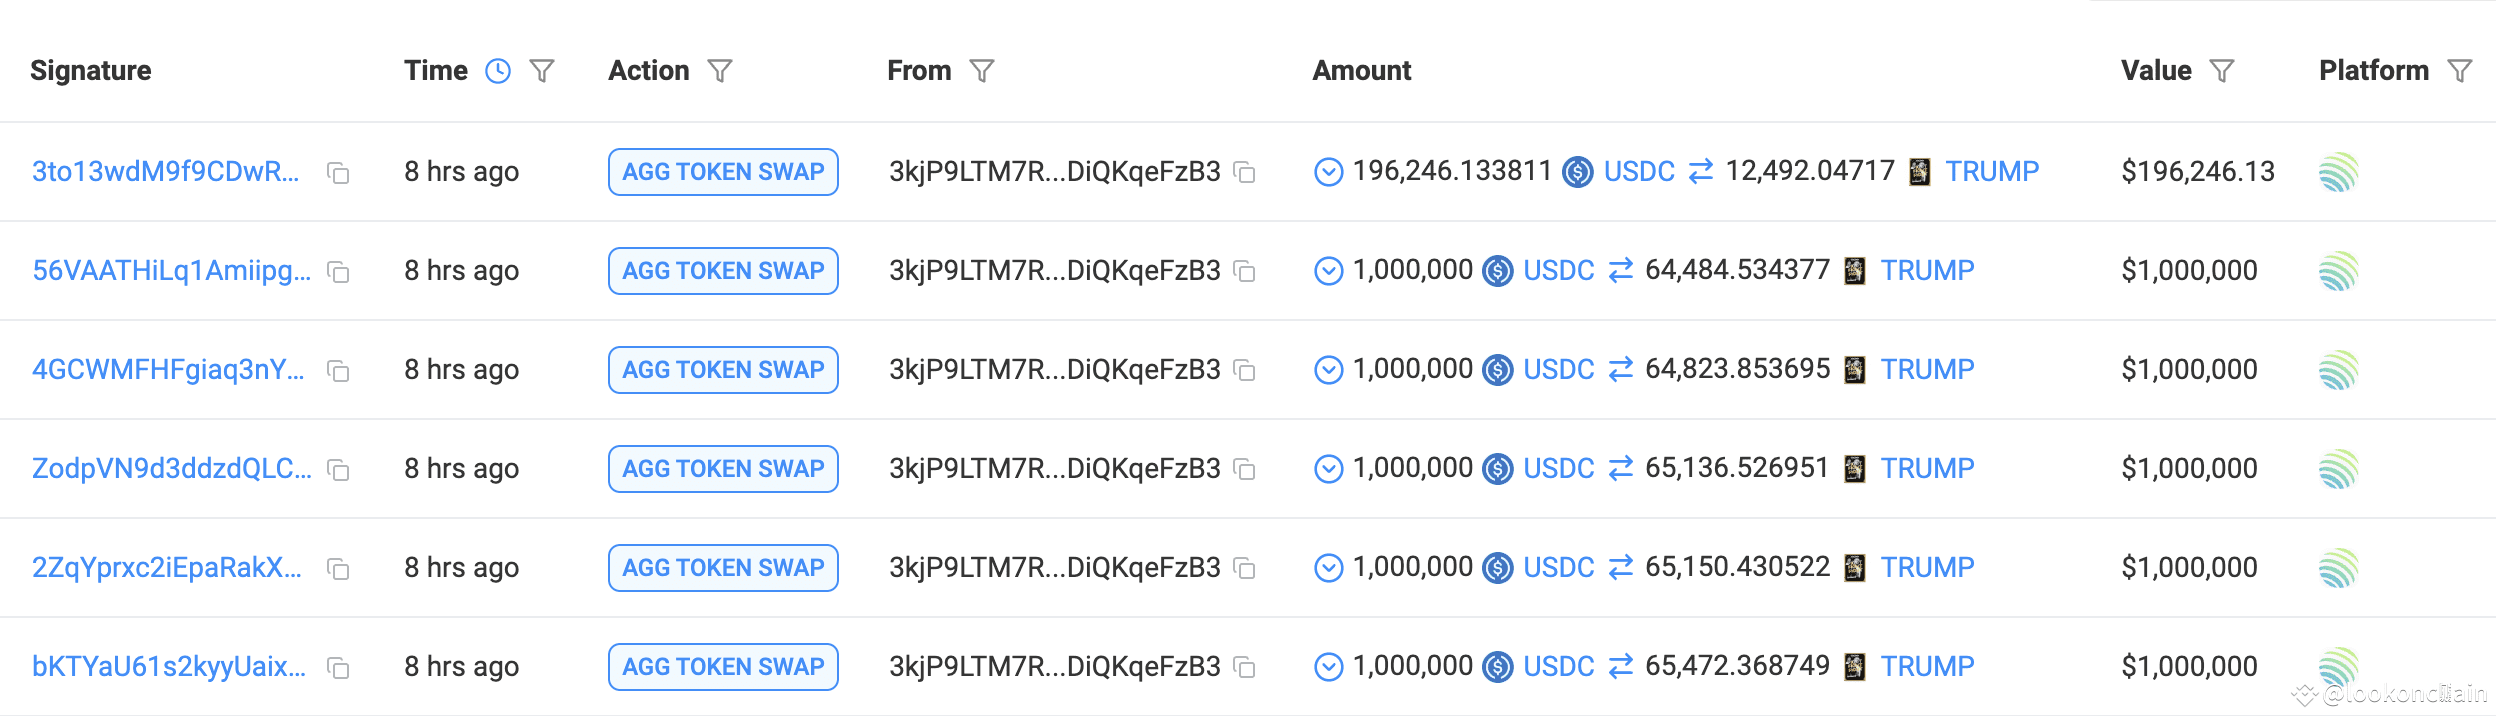2496x716 pixels.
Task: Copy the 3to13wdM9f9CDwR signature
Action: pos(339,173)
